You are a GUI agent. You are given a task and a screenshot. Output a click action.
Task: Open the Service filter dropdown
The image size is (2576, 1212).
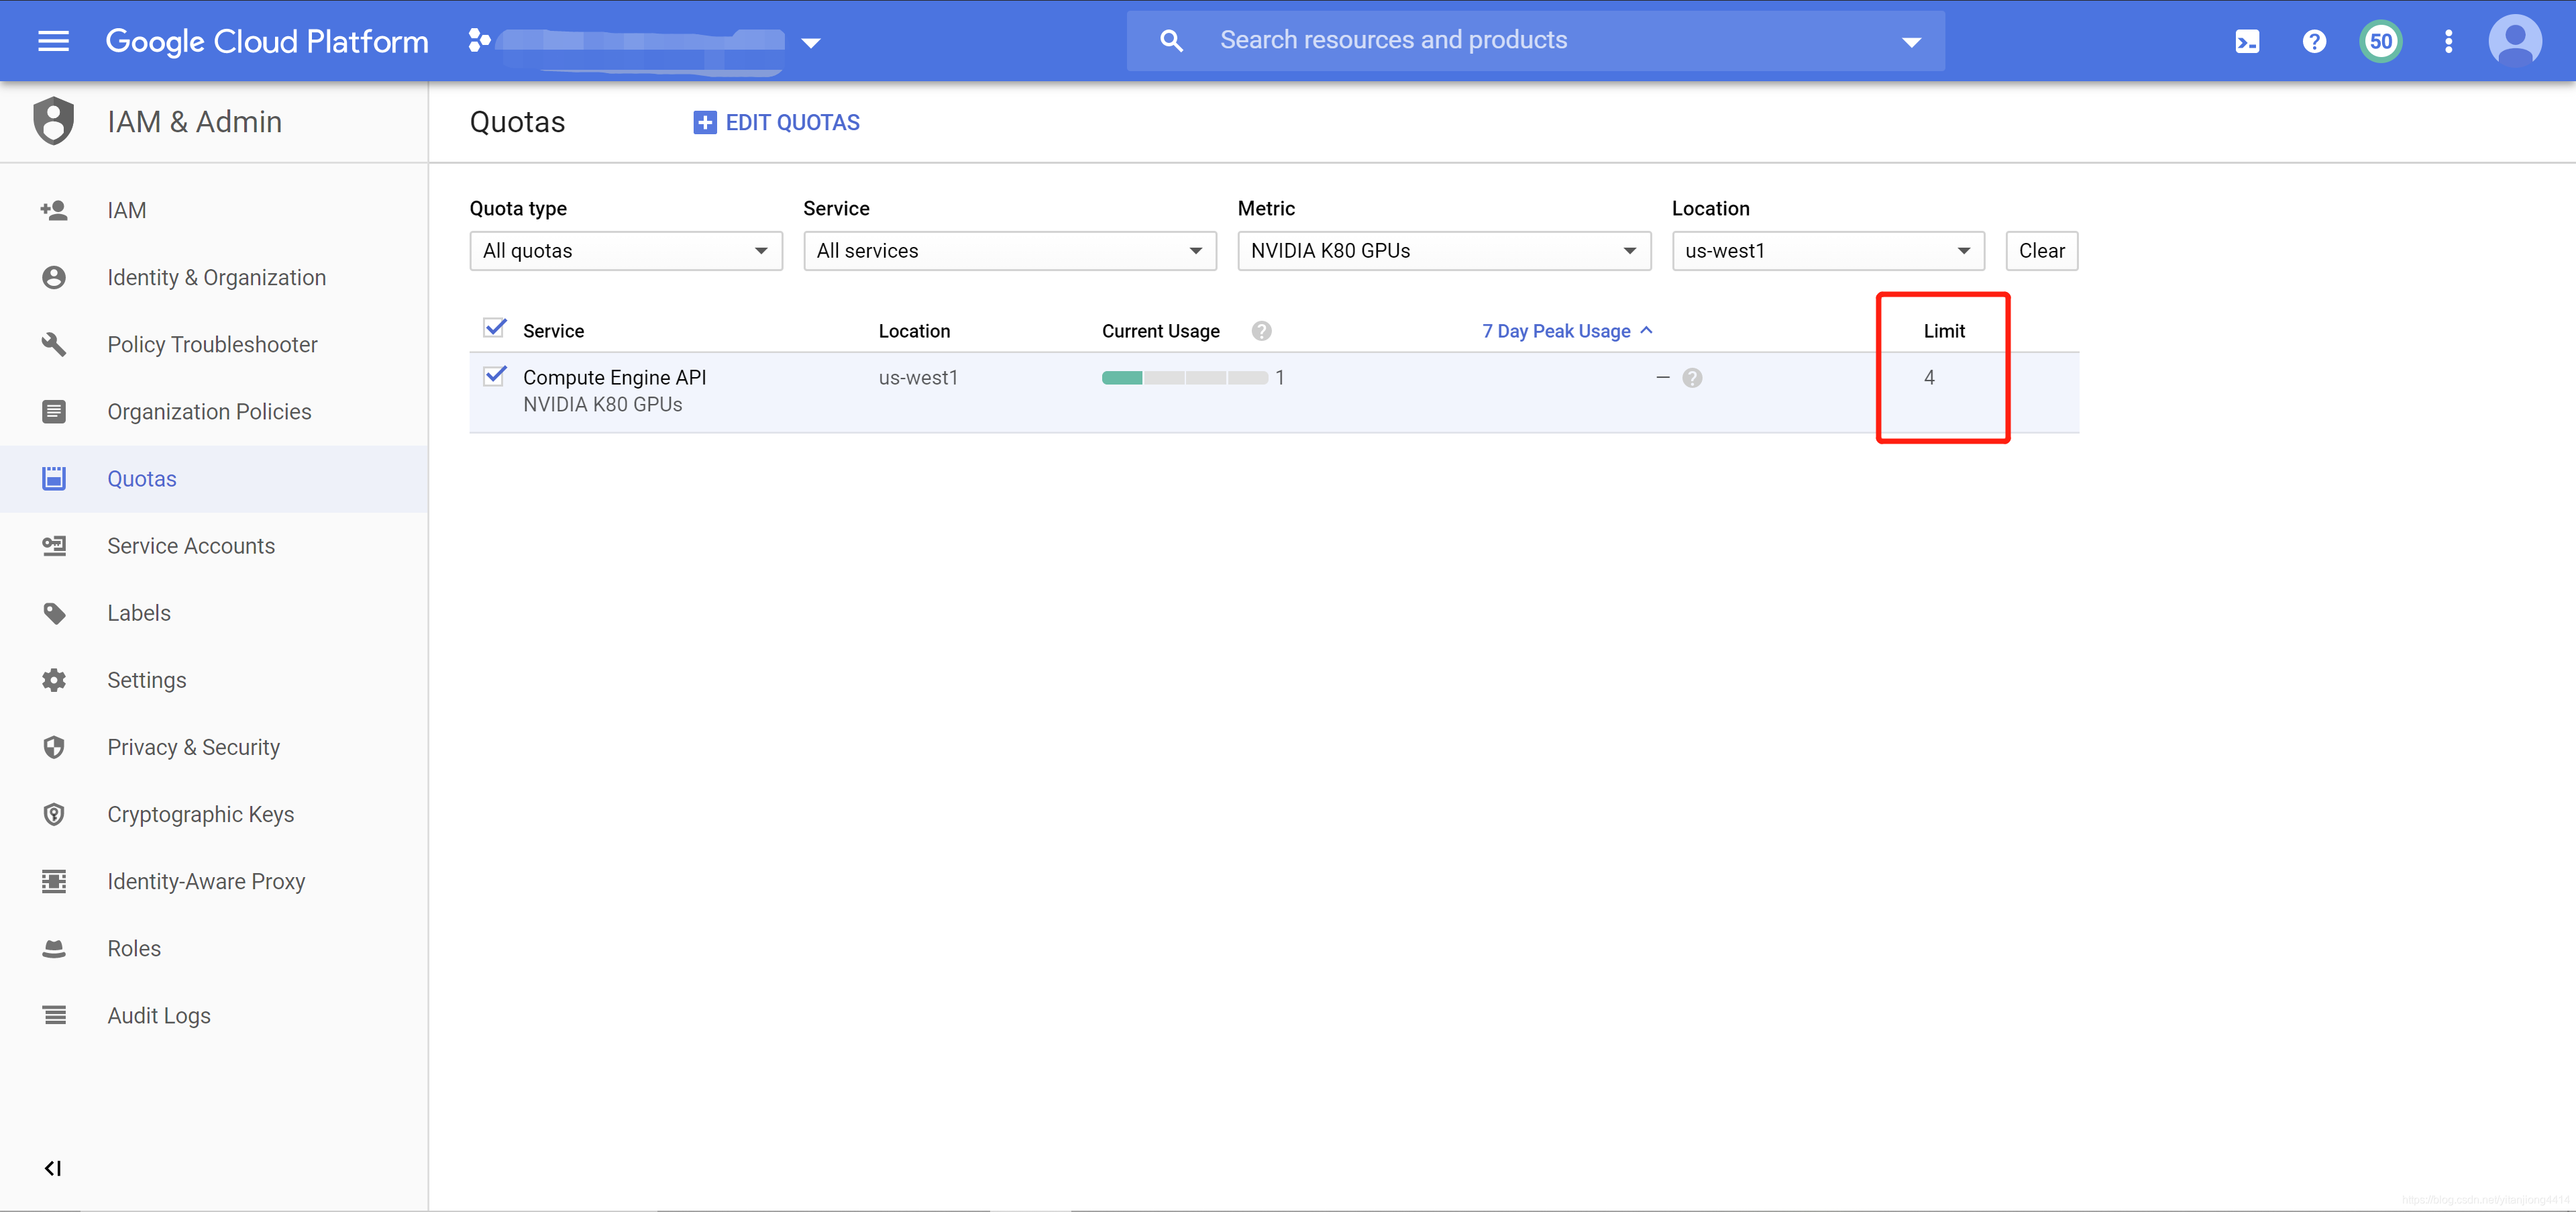[x=1010, y=251]
